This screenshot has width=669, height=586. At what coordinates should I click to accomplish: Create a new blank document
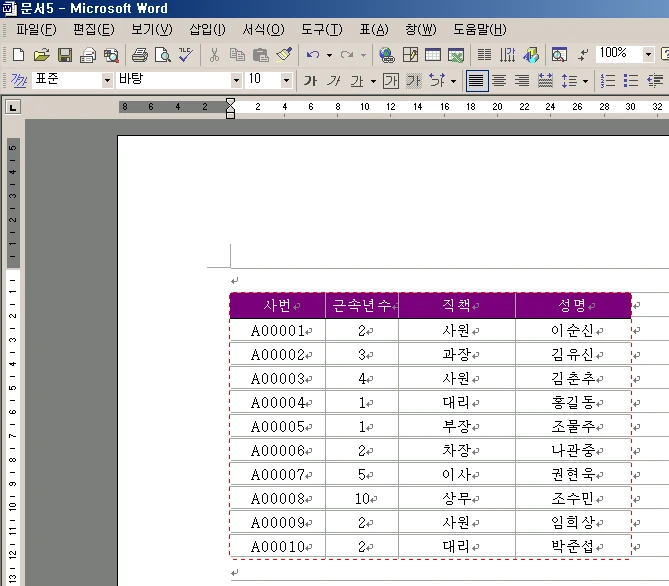[x=18, y=55]
